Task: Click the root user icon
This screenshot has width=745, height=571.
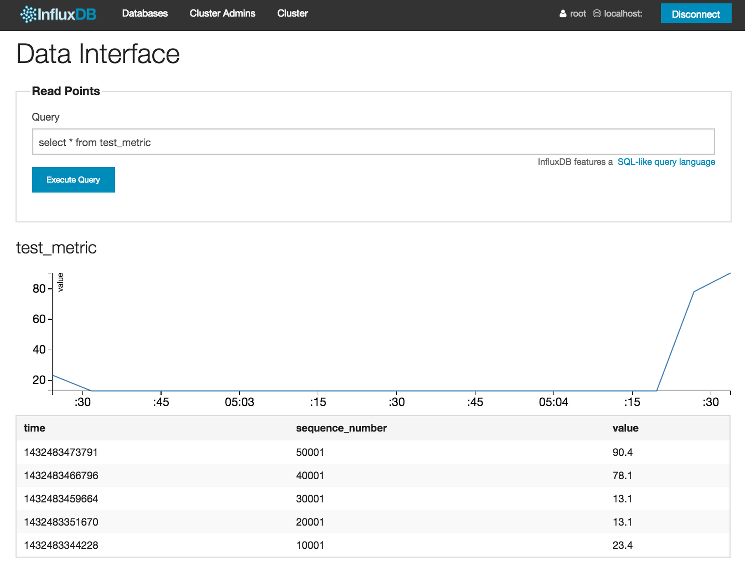Action: pos(563,14)
